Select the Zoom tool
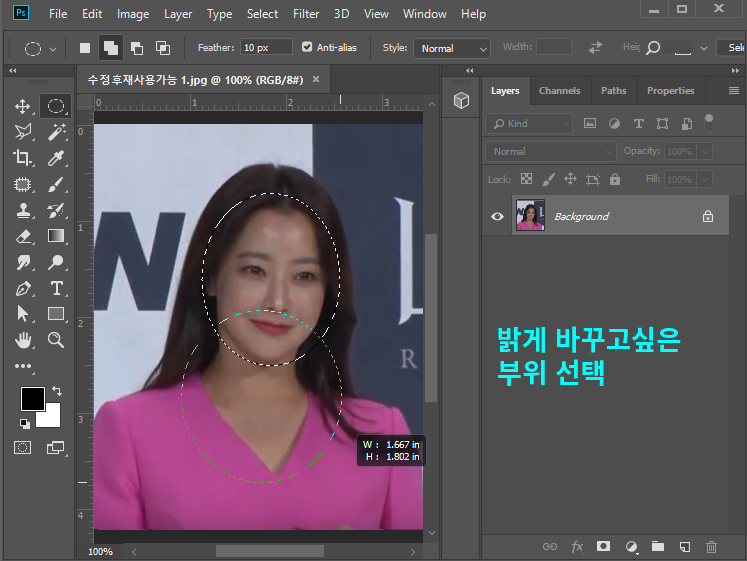Viewport: 747px width, 561px height. [56, 340]
